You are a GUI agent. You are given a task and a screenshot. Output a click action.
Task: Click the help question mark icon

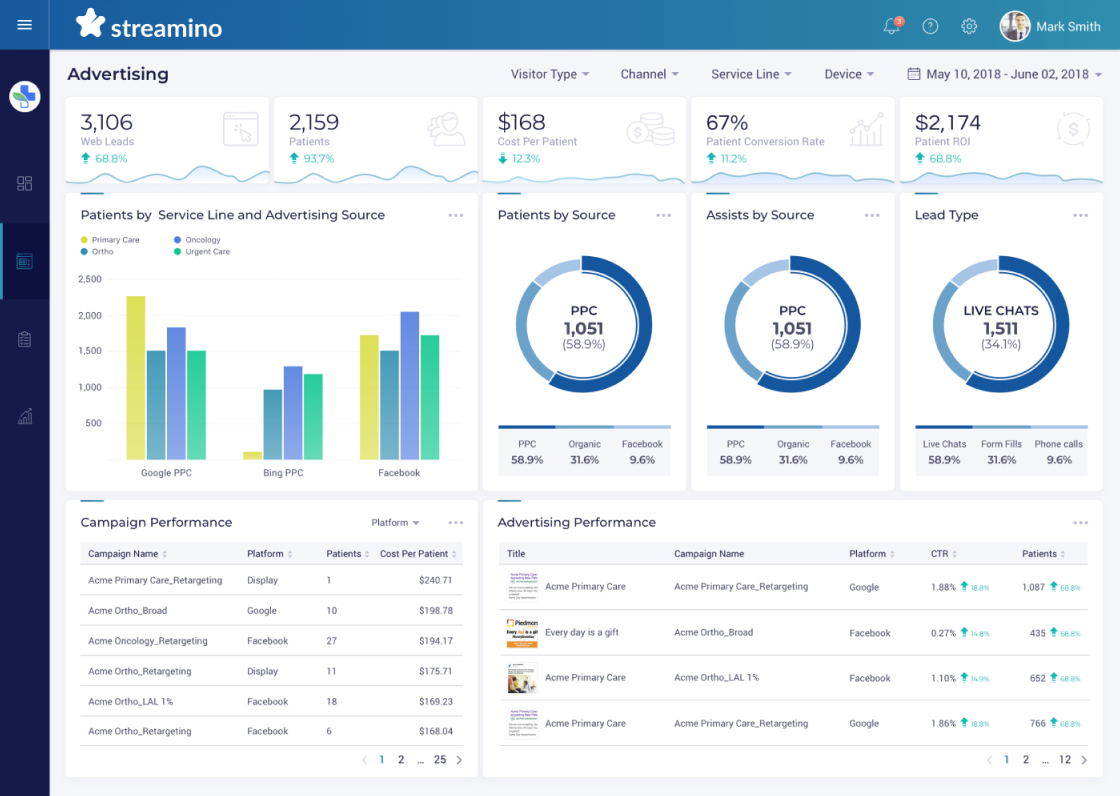tap(930, 27)
